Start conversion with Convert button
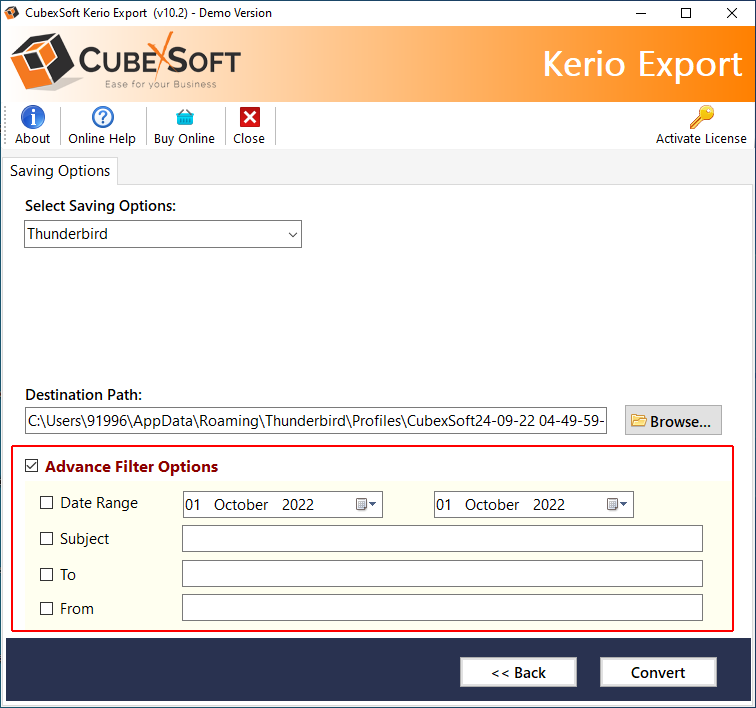This screenshot has height=708, width=756. click(x=658, y=672)
